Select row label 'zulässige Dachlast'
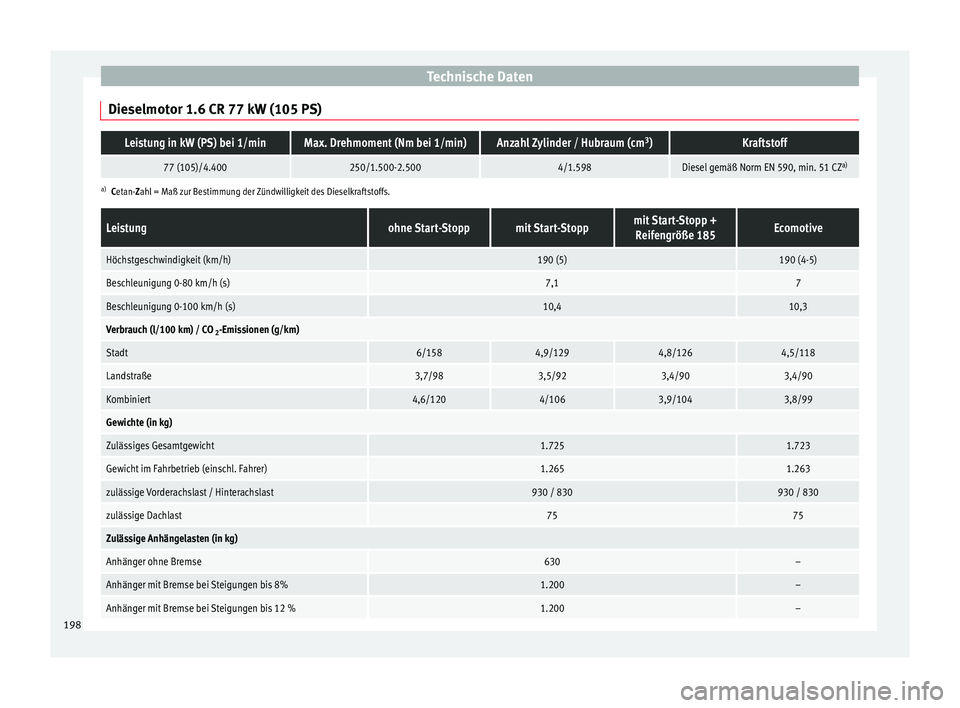Image resolution: width=960 pixels, height=708 pixels. (144, 516)
